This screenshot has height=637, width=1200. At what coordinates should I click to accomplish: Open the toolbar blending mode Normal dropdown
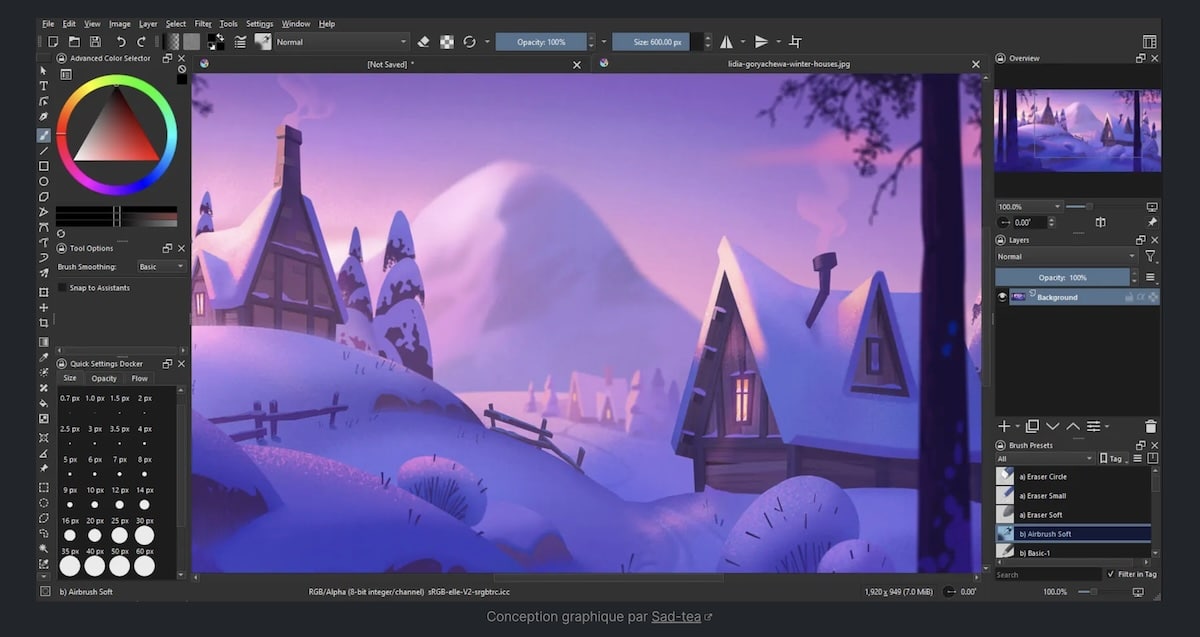coord(342,42)
